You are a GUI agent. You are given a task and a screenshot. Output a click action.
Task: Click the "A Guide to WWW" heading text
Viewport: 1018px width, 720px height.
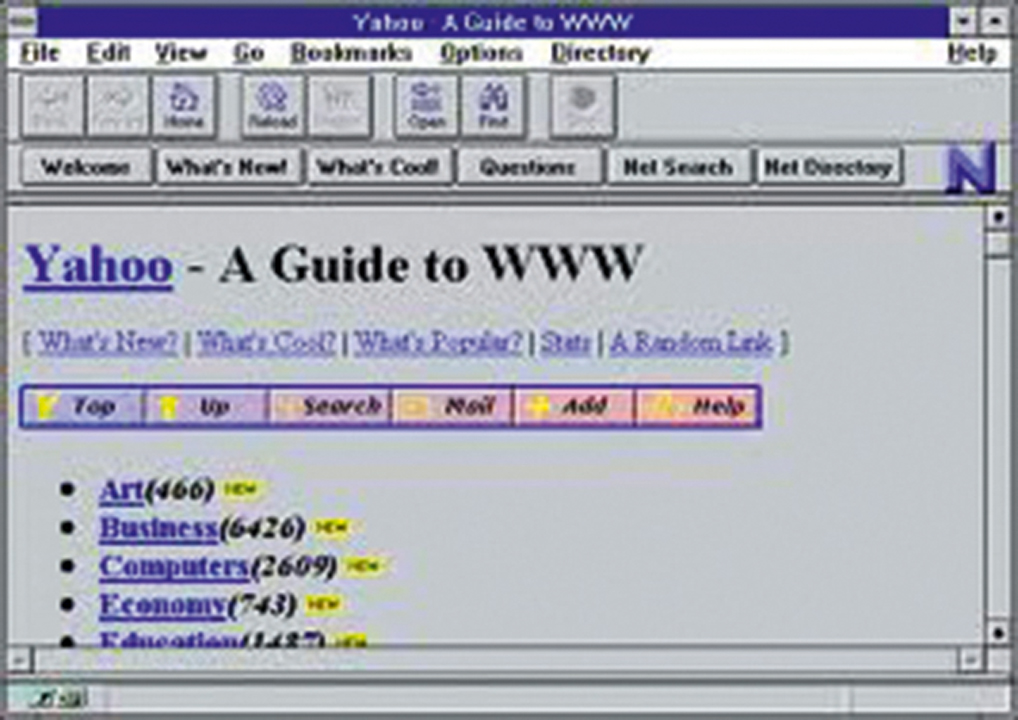[x=431, y=265]
